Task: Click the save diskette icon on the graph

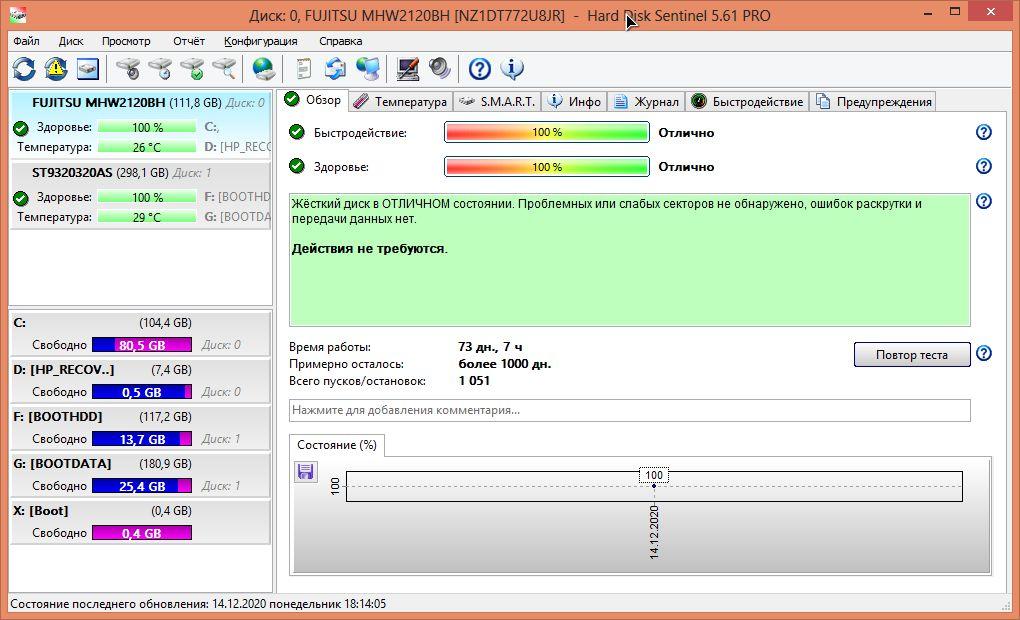Action: click(306, 471)
